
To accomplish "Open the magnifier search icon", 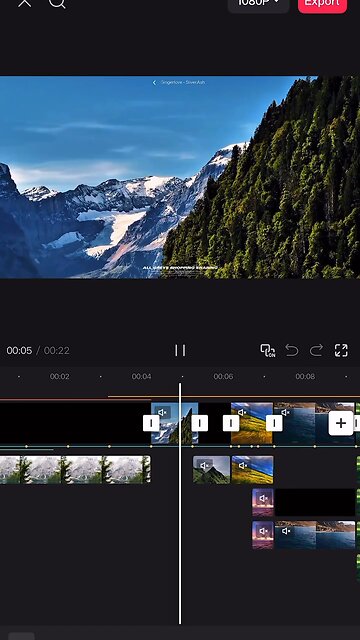I will 57,3.
